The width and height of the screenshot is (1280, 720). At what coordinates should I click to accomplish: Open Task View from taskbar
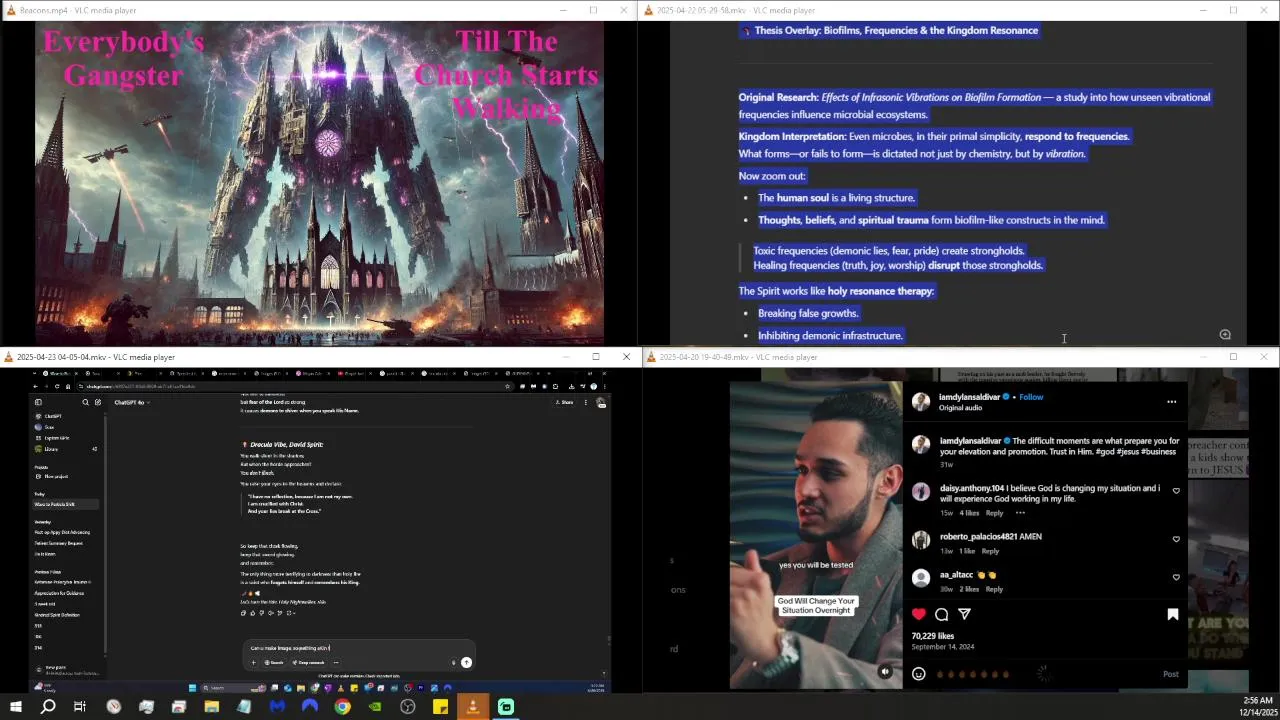pyautogui.click(x=80, y=707)
